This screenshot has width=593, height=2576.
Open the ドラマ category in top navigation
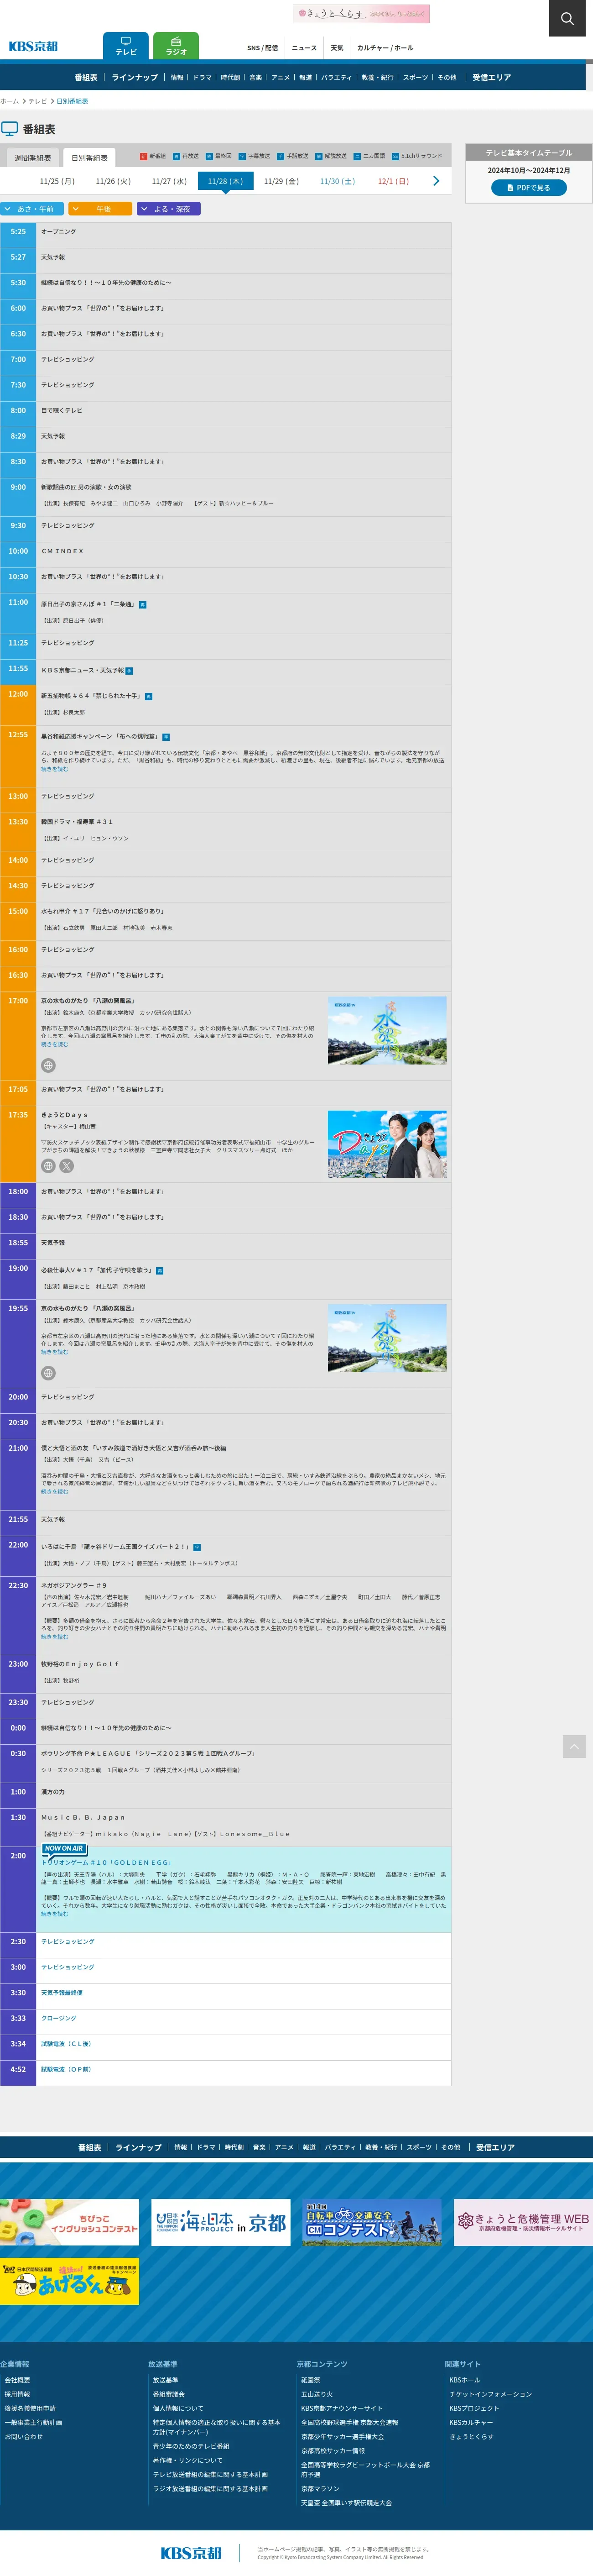[202, 77]
